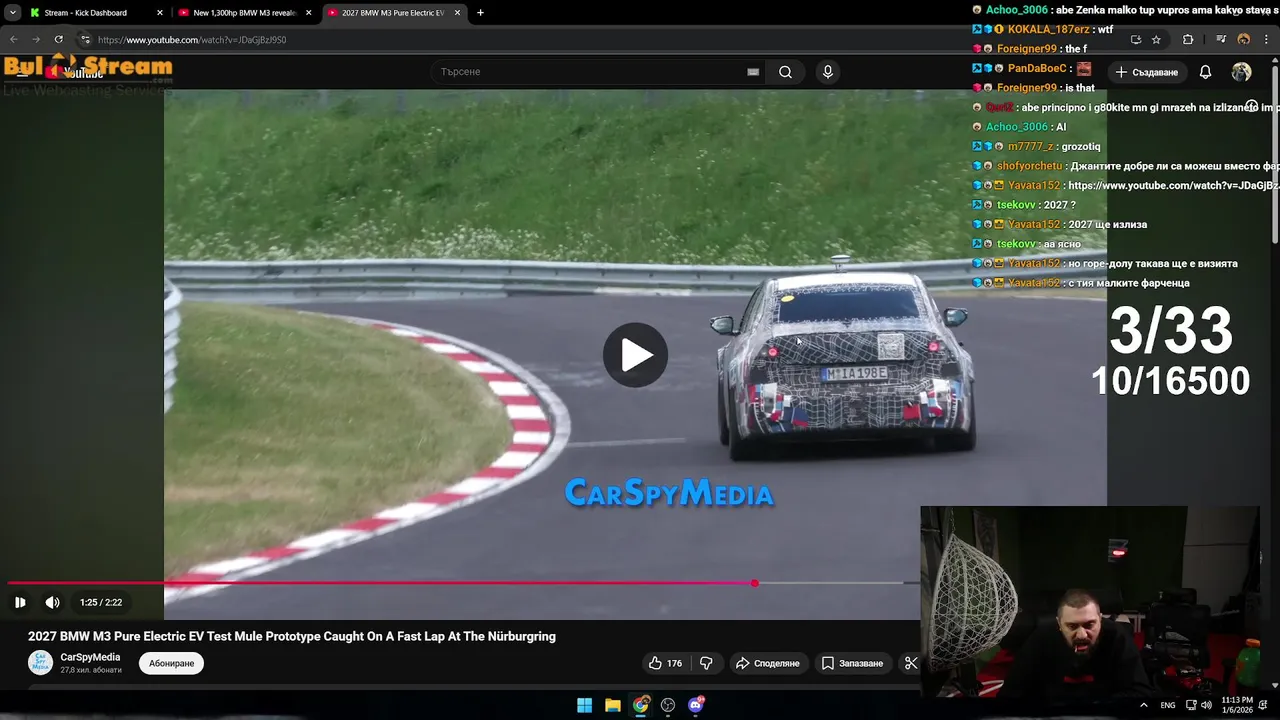Subscribe with the Абониране button
This screenshot has height=720, width=1280.
pos(171,663)
